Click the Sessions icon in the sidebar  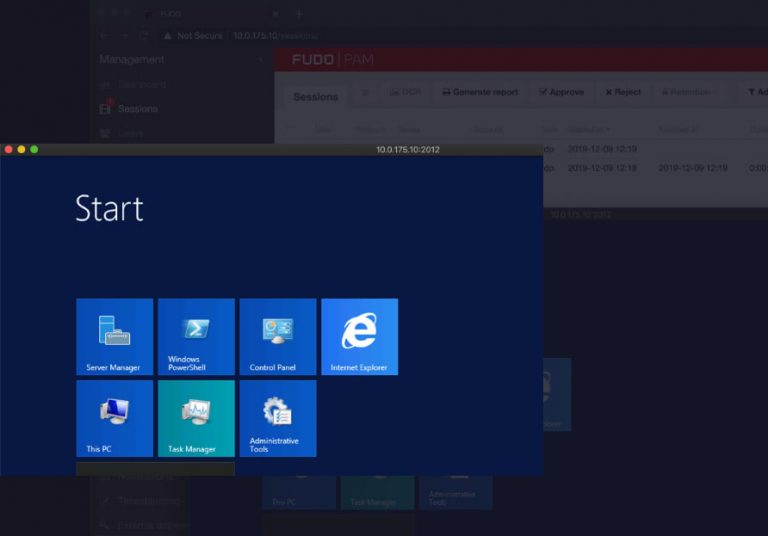tap(105, 108)
